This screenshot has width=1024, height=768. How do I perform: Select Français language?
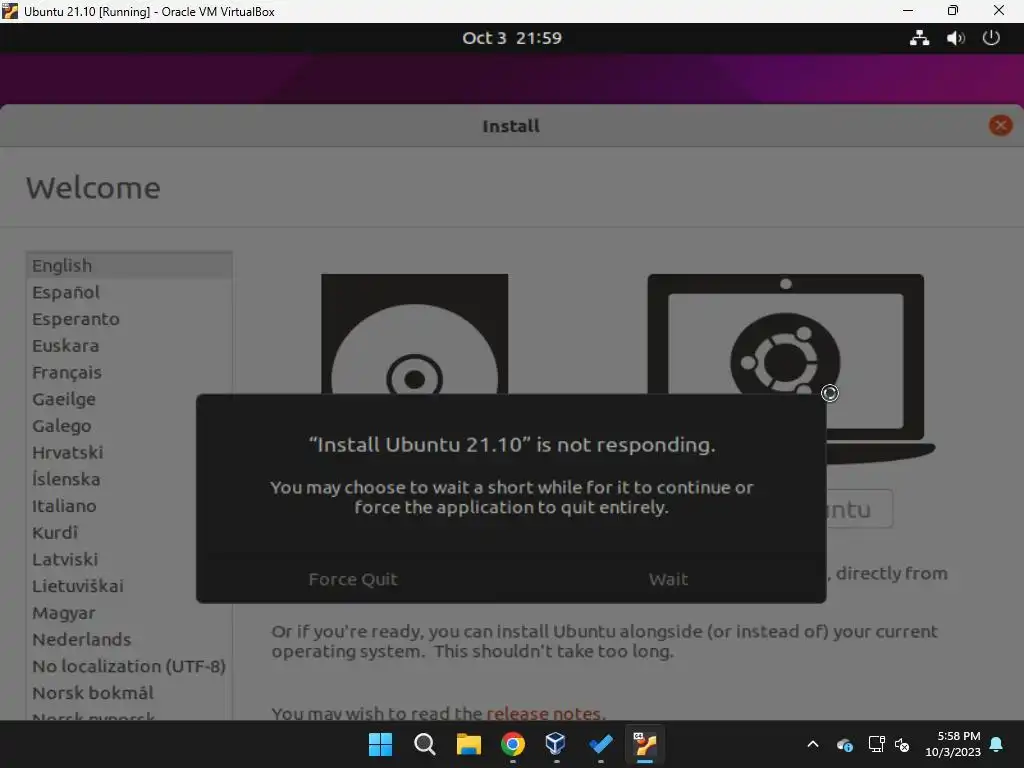tap(129, 373)
